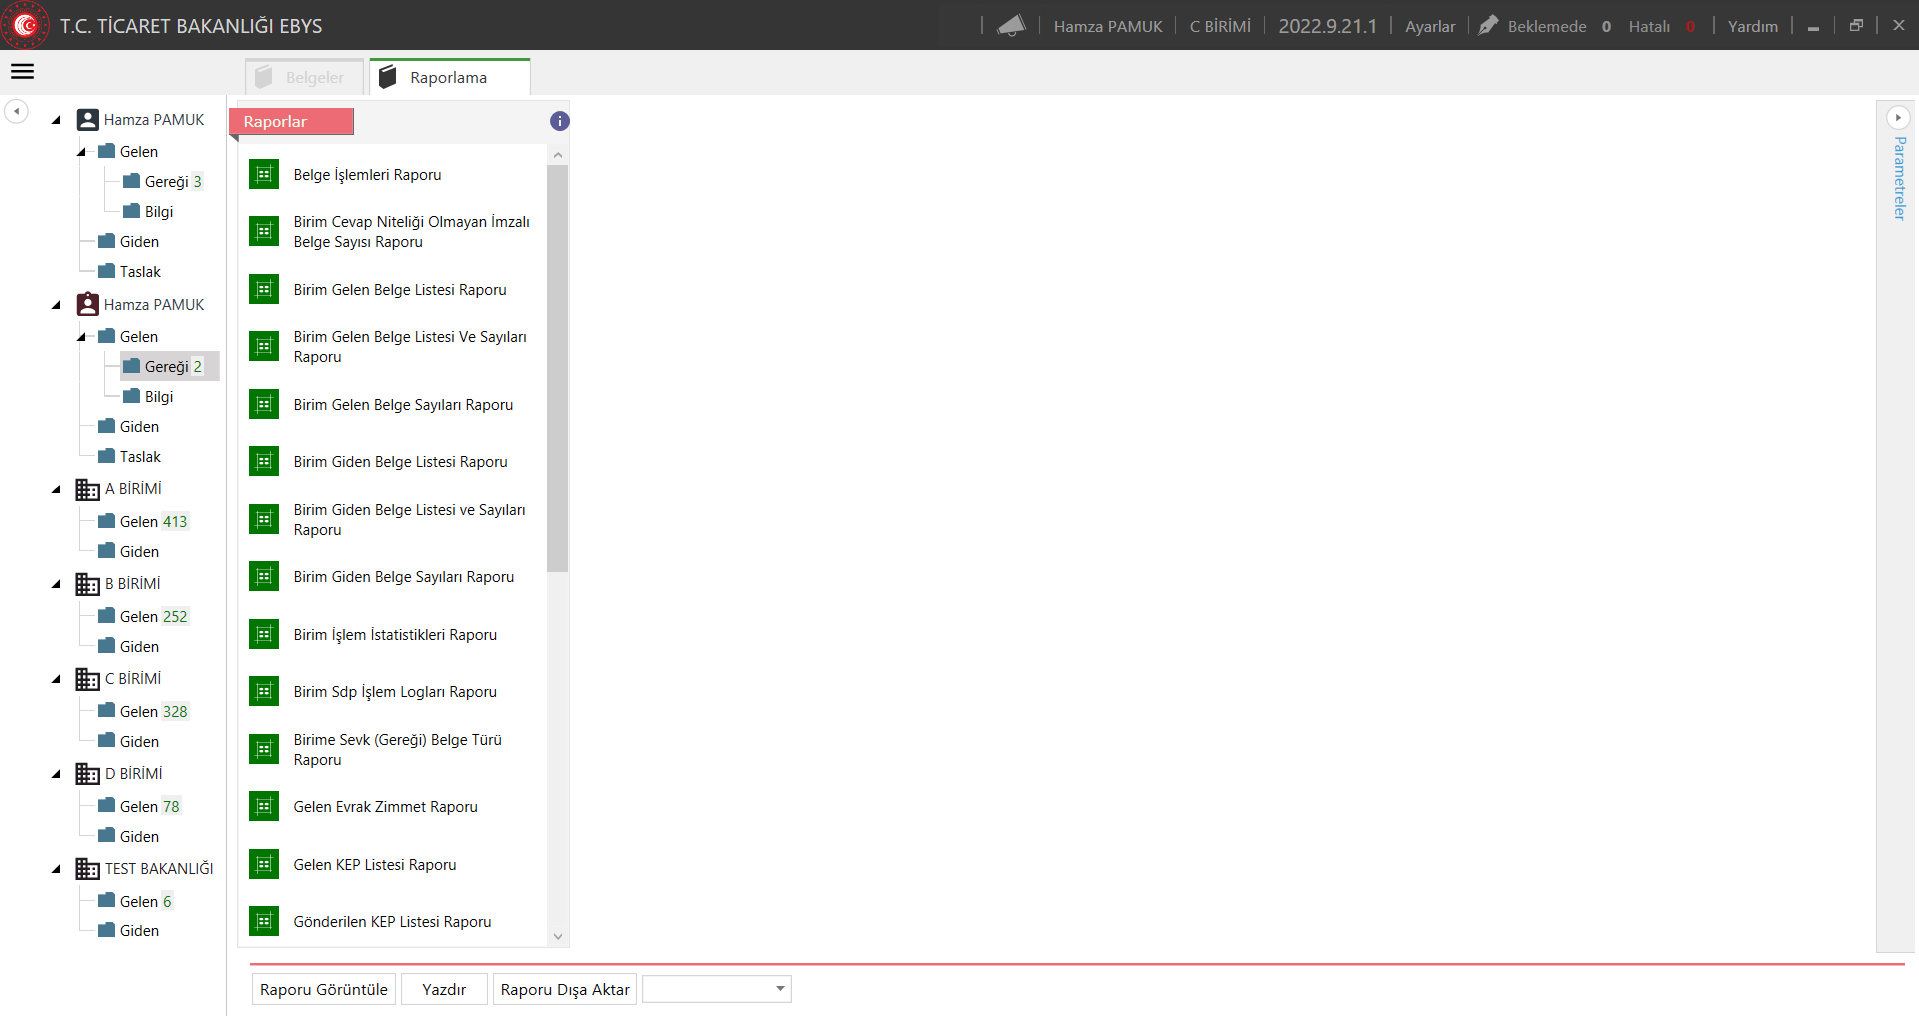This screenshot has width=1919, height=1016.
Task: Click the Birim Gelen Belge Listesi Raporu icon
Action: tap(264, 289)
